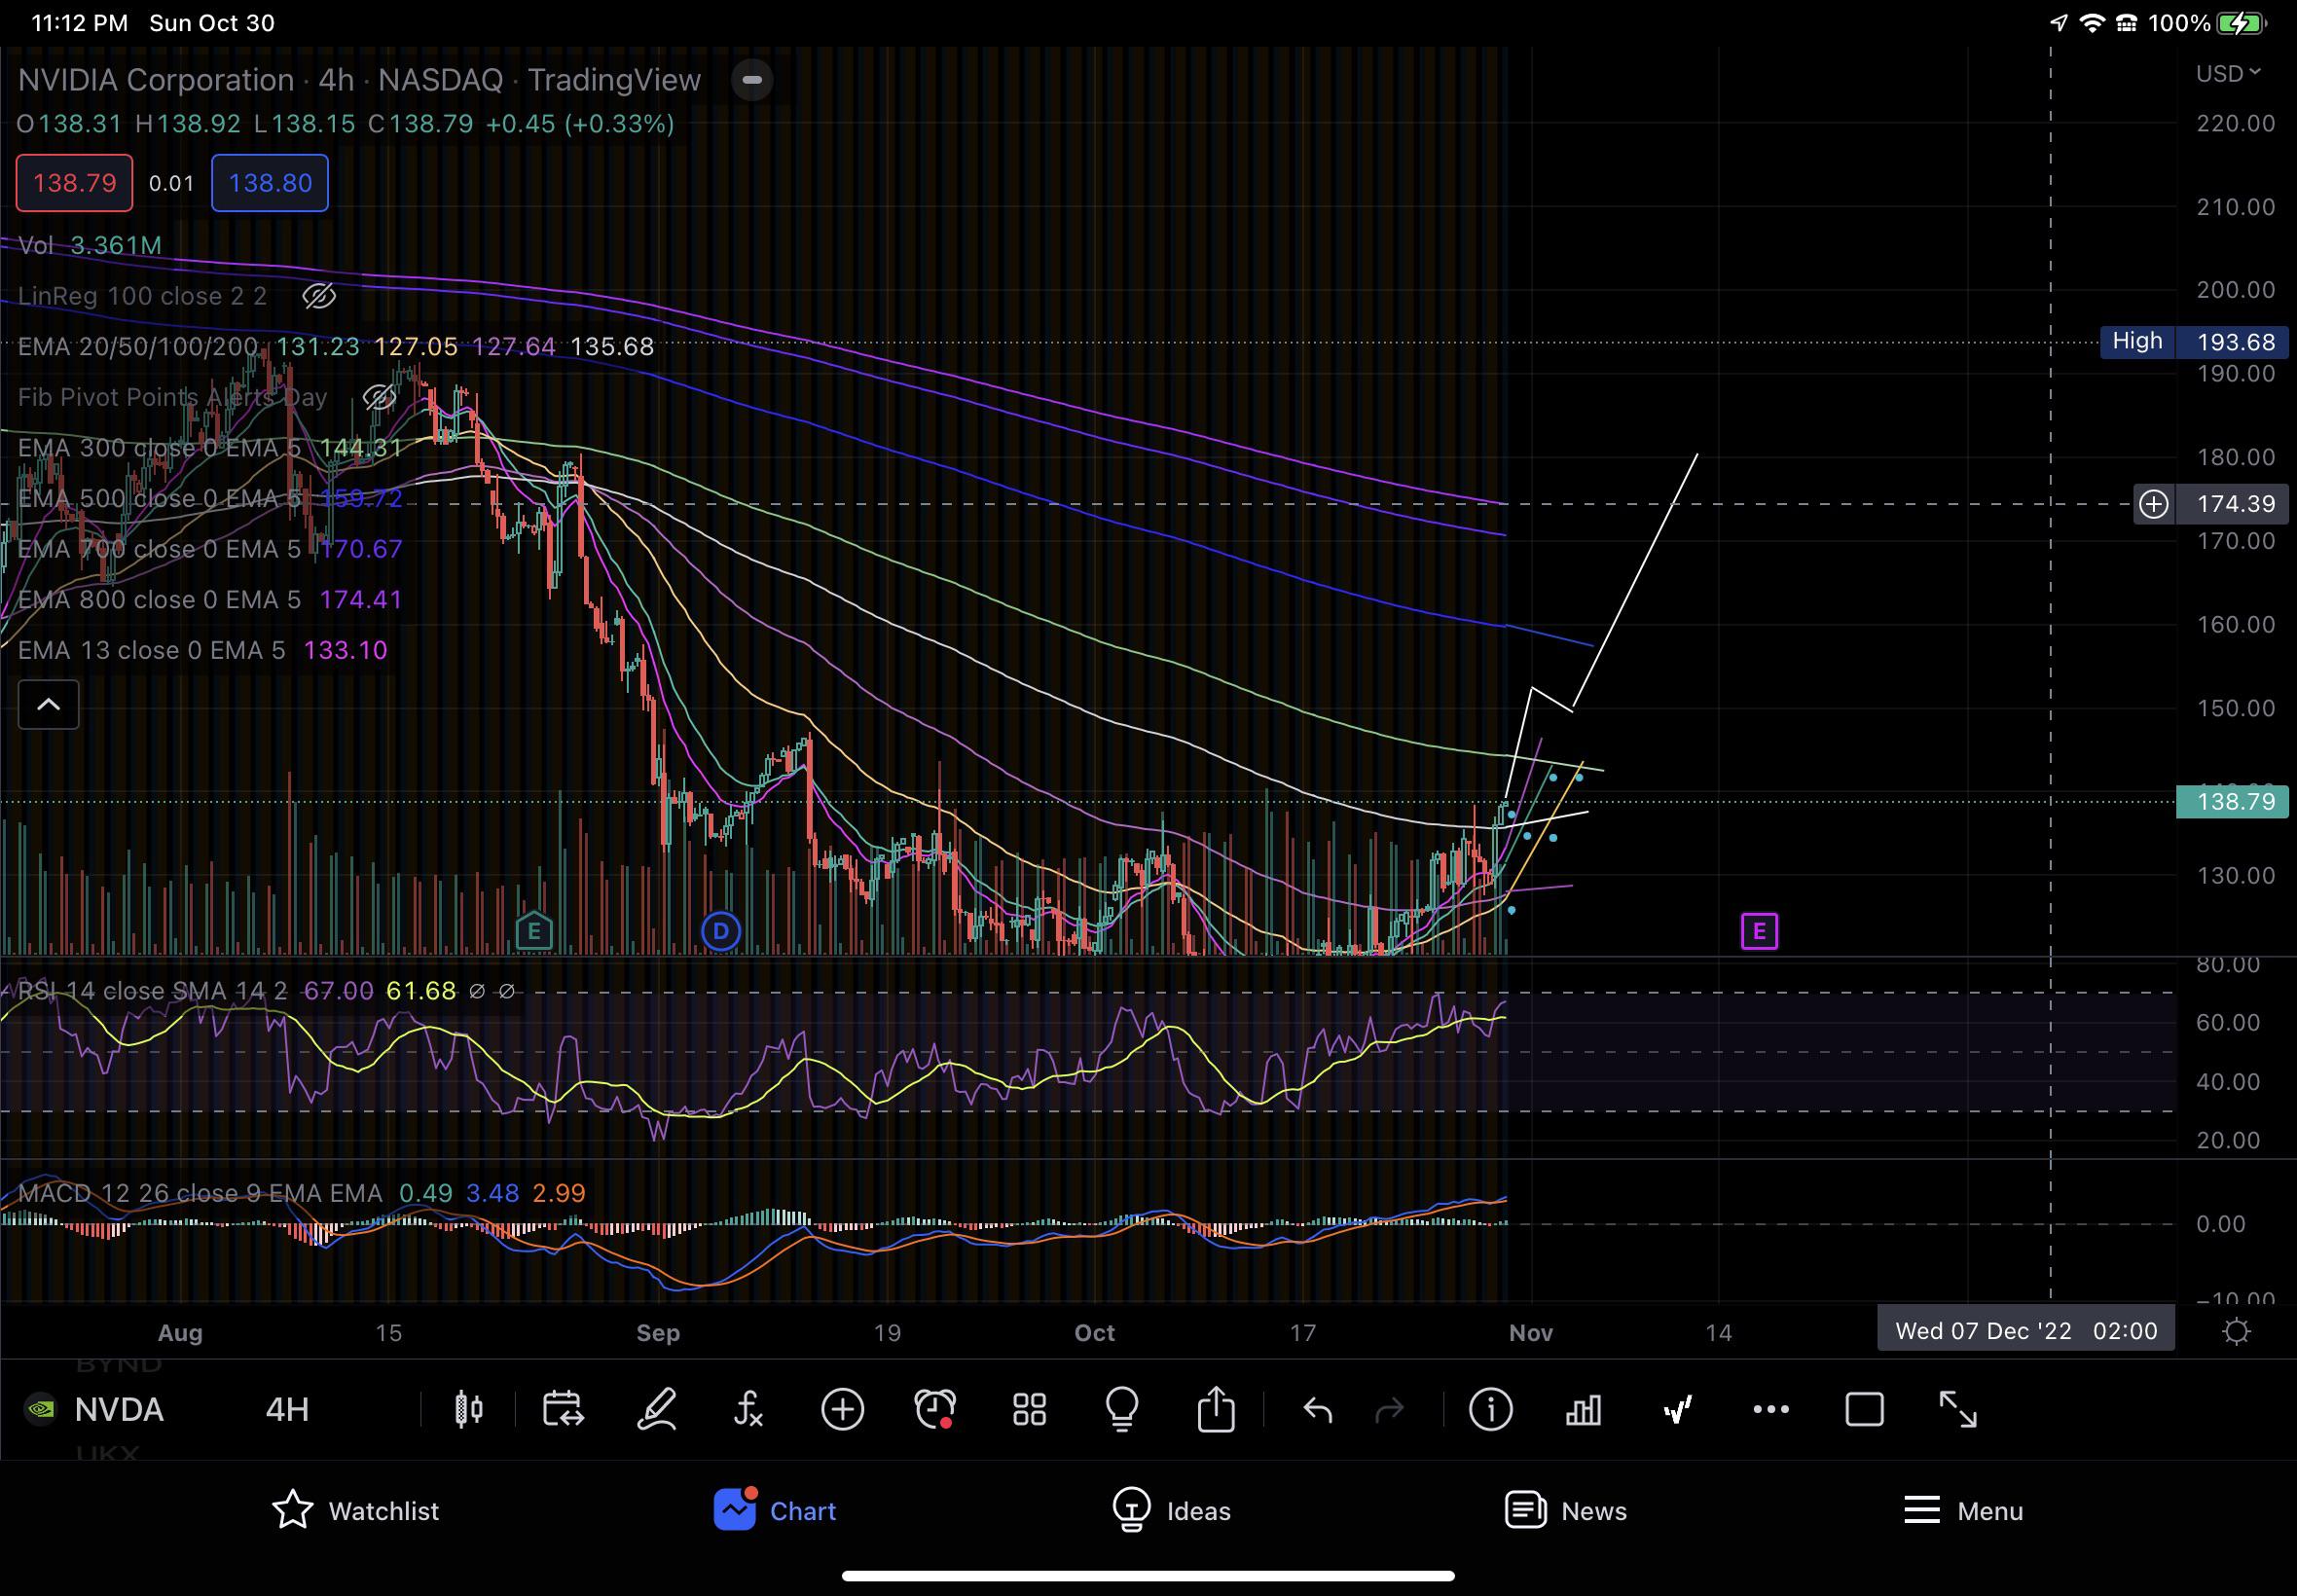
Task: Toggle visibility of Fib Pivot Points indicator
Action: click(379, 397)
